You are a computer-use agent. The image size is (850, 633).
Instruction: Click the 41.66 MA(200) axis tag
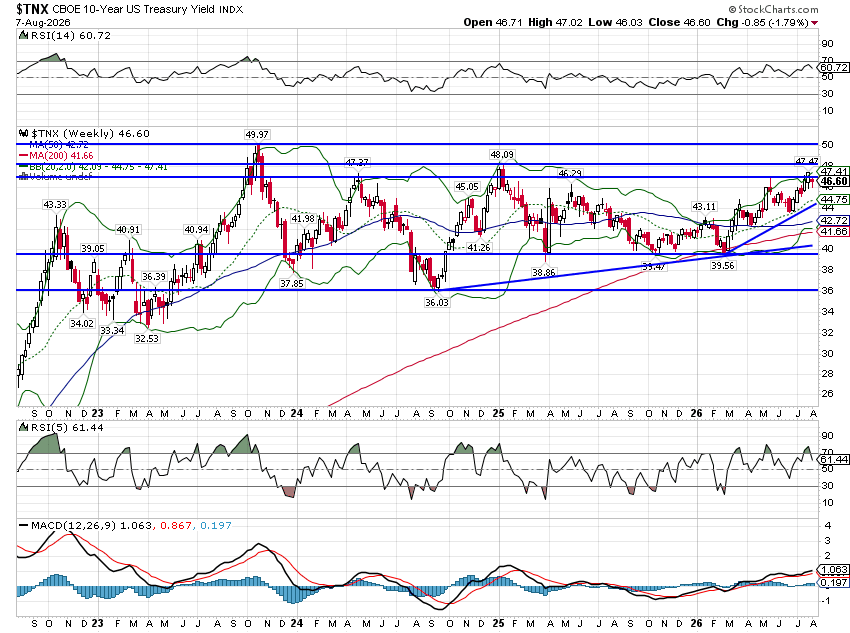[x=834, y=231]
